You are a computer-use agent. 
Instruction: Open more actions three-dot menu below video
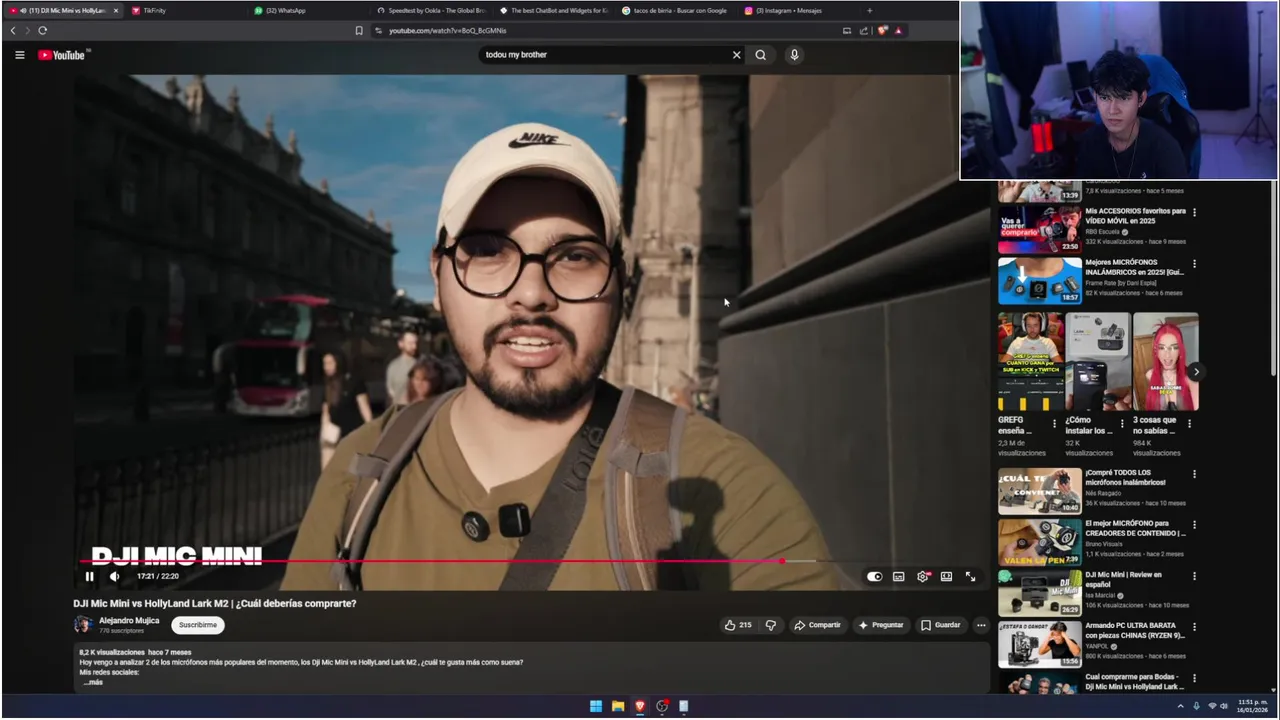click(x=981, y=625)
